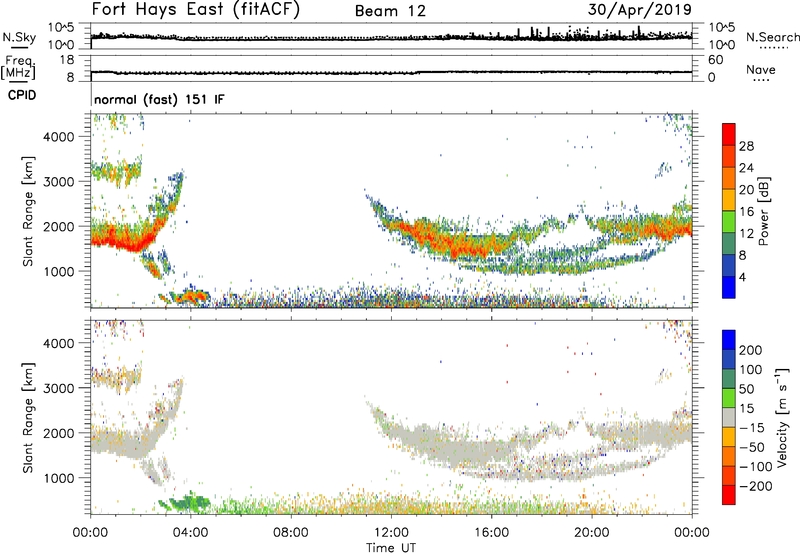Select 'Slant Range [km]' label of velocity panel
Screen dimensions: 800x554
(28, 417)
